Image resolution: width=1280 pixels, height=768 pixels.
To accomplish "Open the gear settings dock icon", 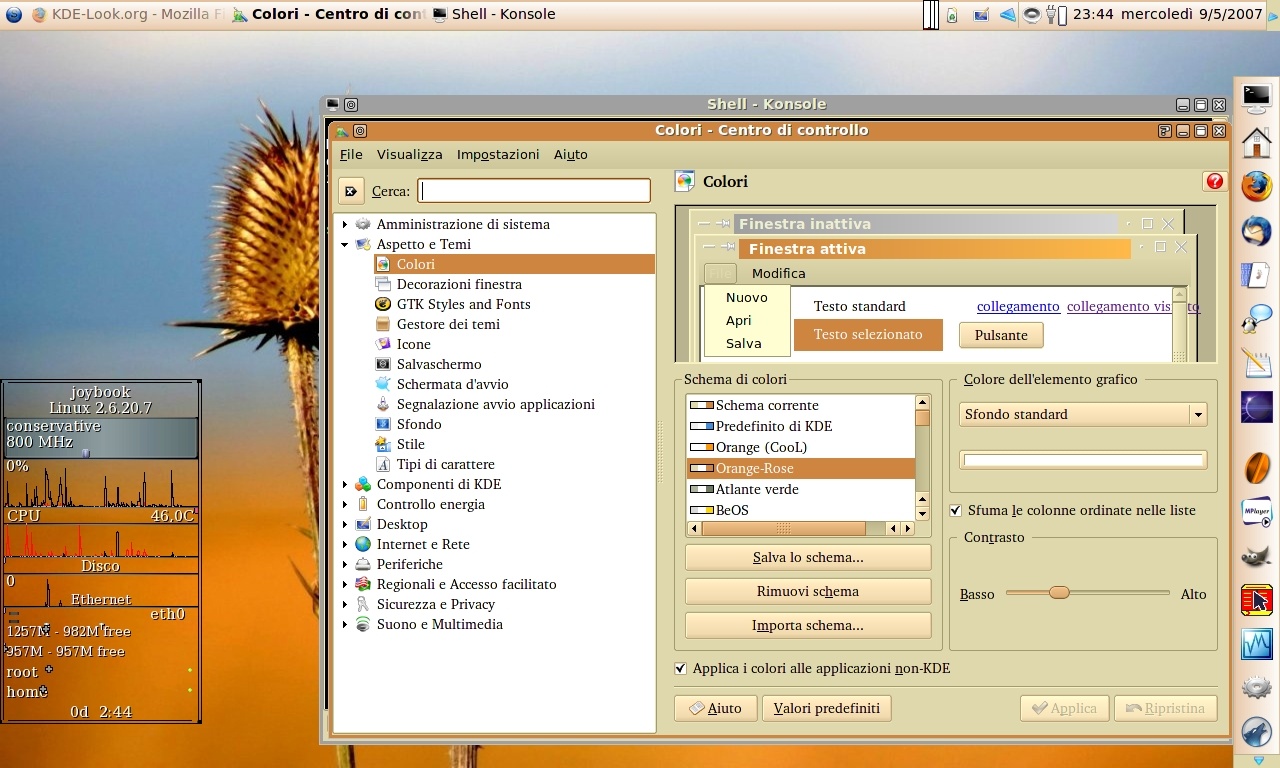I will pos(1256,687).
